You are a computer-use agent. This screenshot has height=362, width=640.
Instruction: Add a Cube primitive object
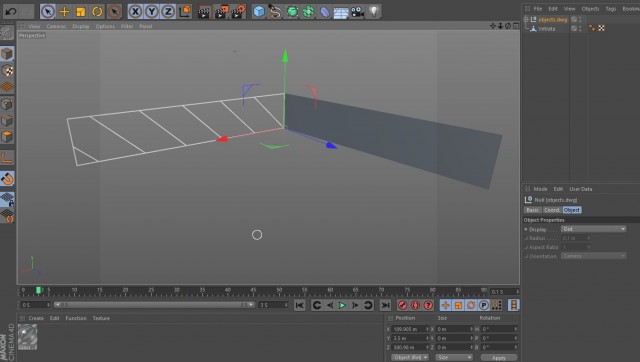pos(259,11)
